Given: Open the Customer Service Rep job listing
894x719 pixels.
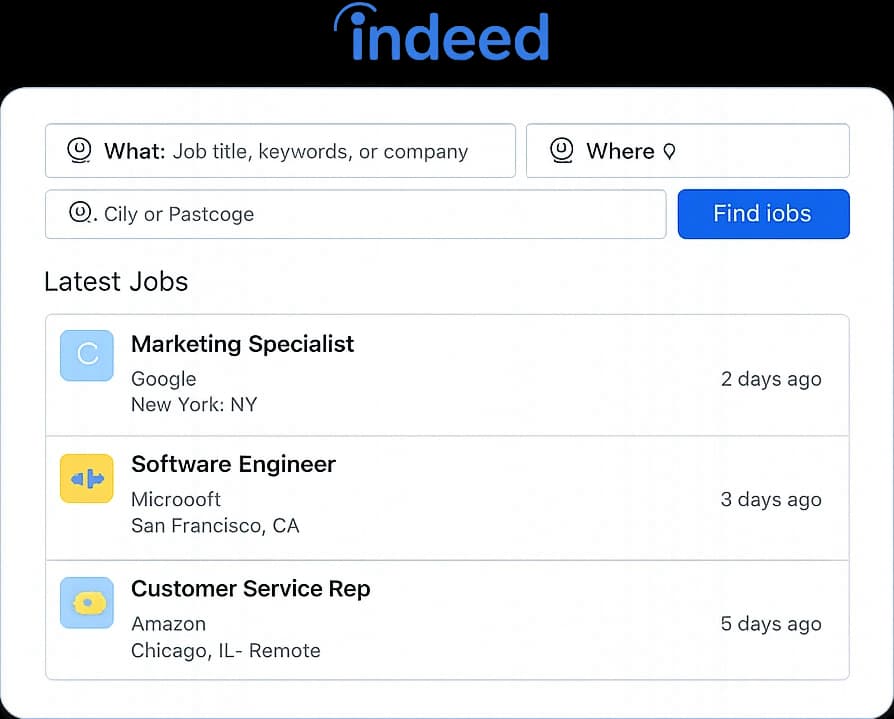Looking at the screenshot, I should 250,589.
